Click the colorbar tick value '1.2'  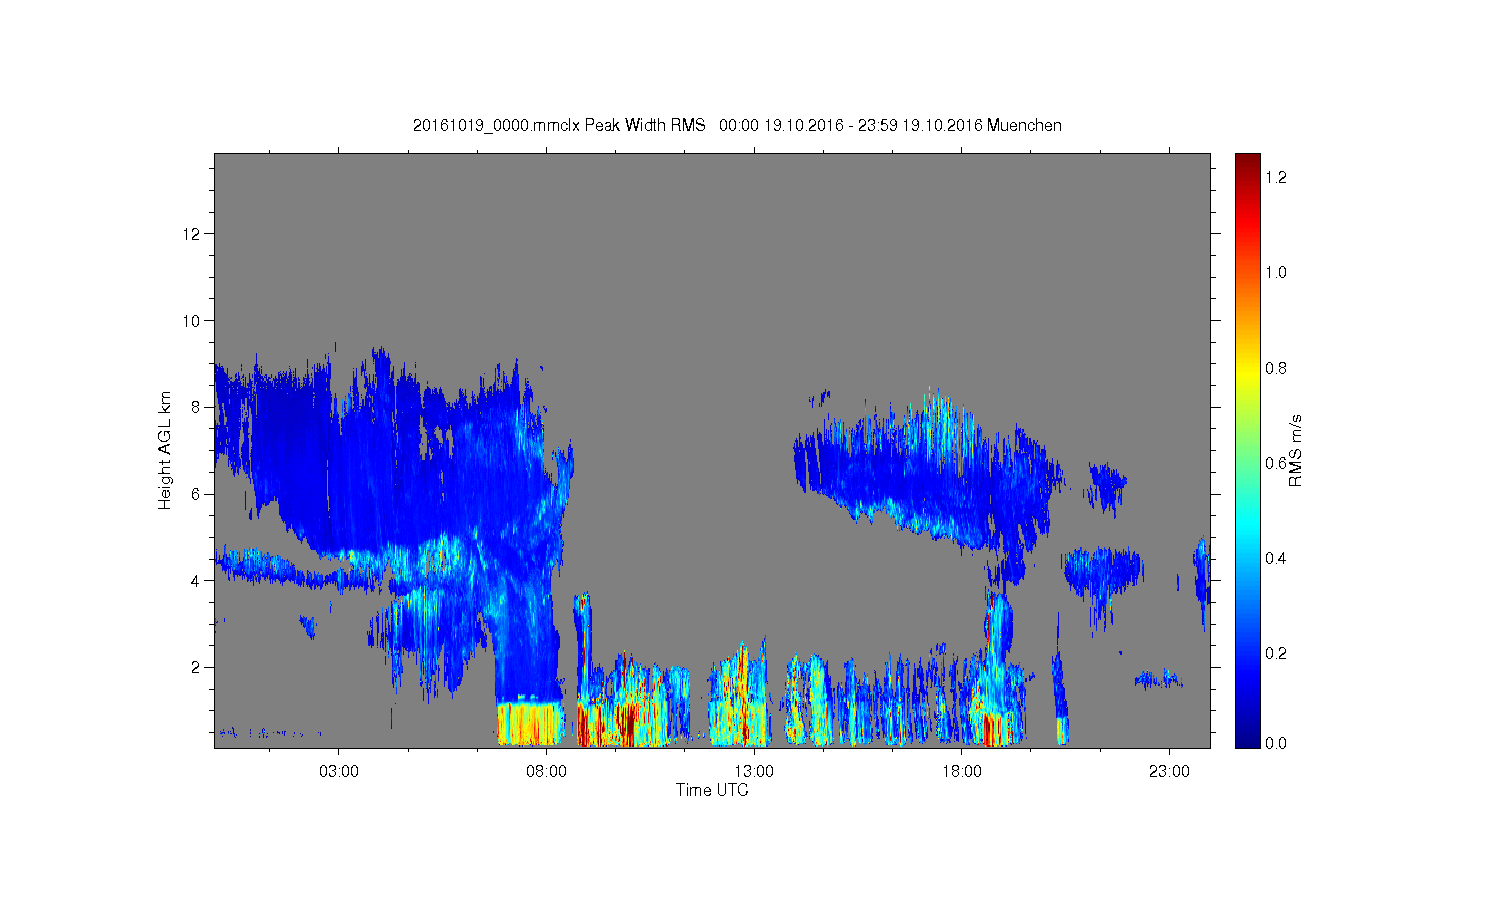coord(1276,177)
